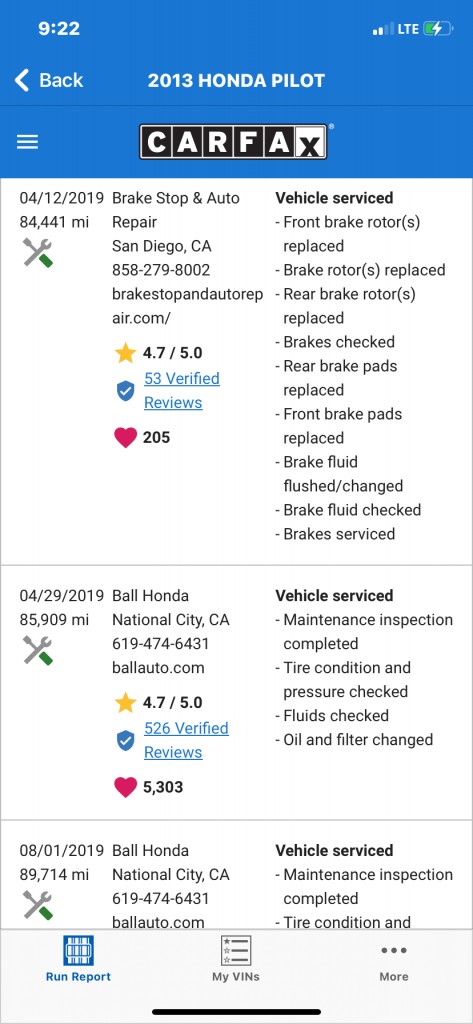Go Back to previous screen
Screen dimensions: 473x1024
49,80
